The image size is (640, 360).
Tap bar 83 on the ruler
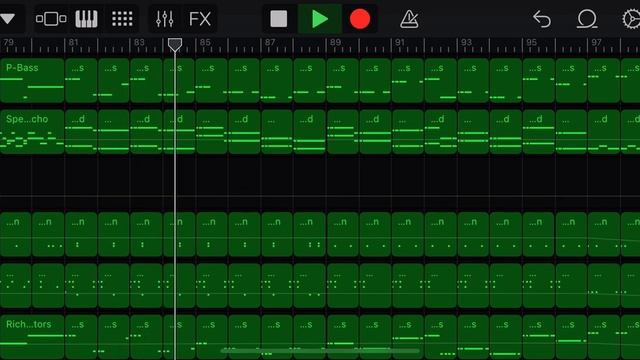pyautogui.click(x=139, y=42)
